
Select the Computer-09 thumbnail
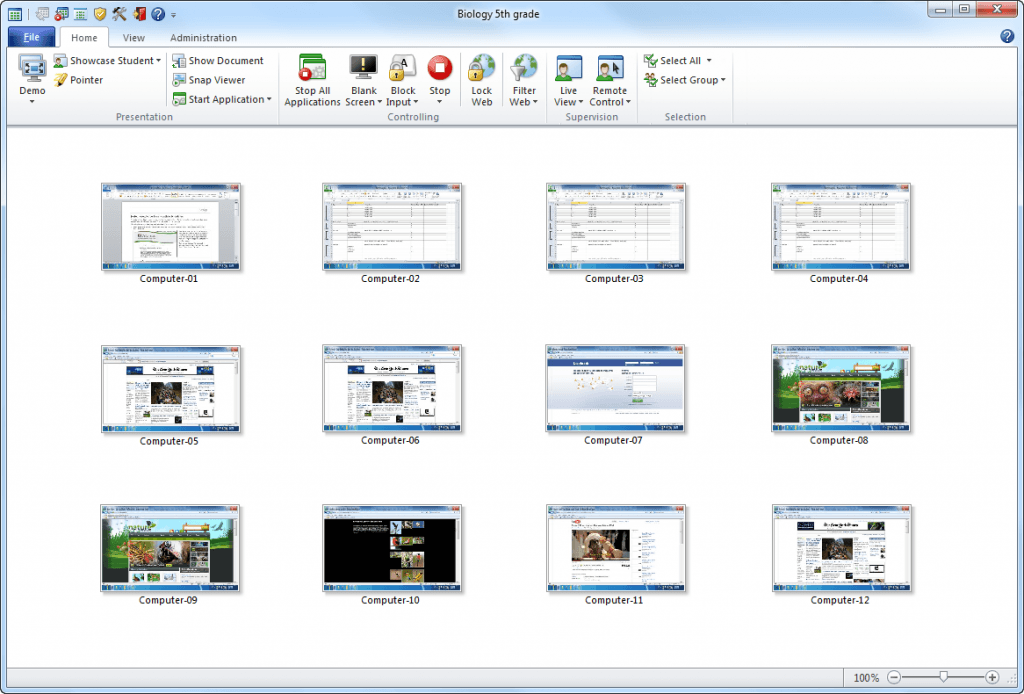point(170,548)
